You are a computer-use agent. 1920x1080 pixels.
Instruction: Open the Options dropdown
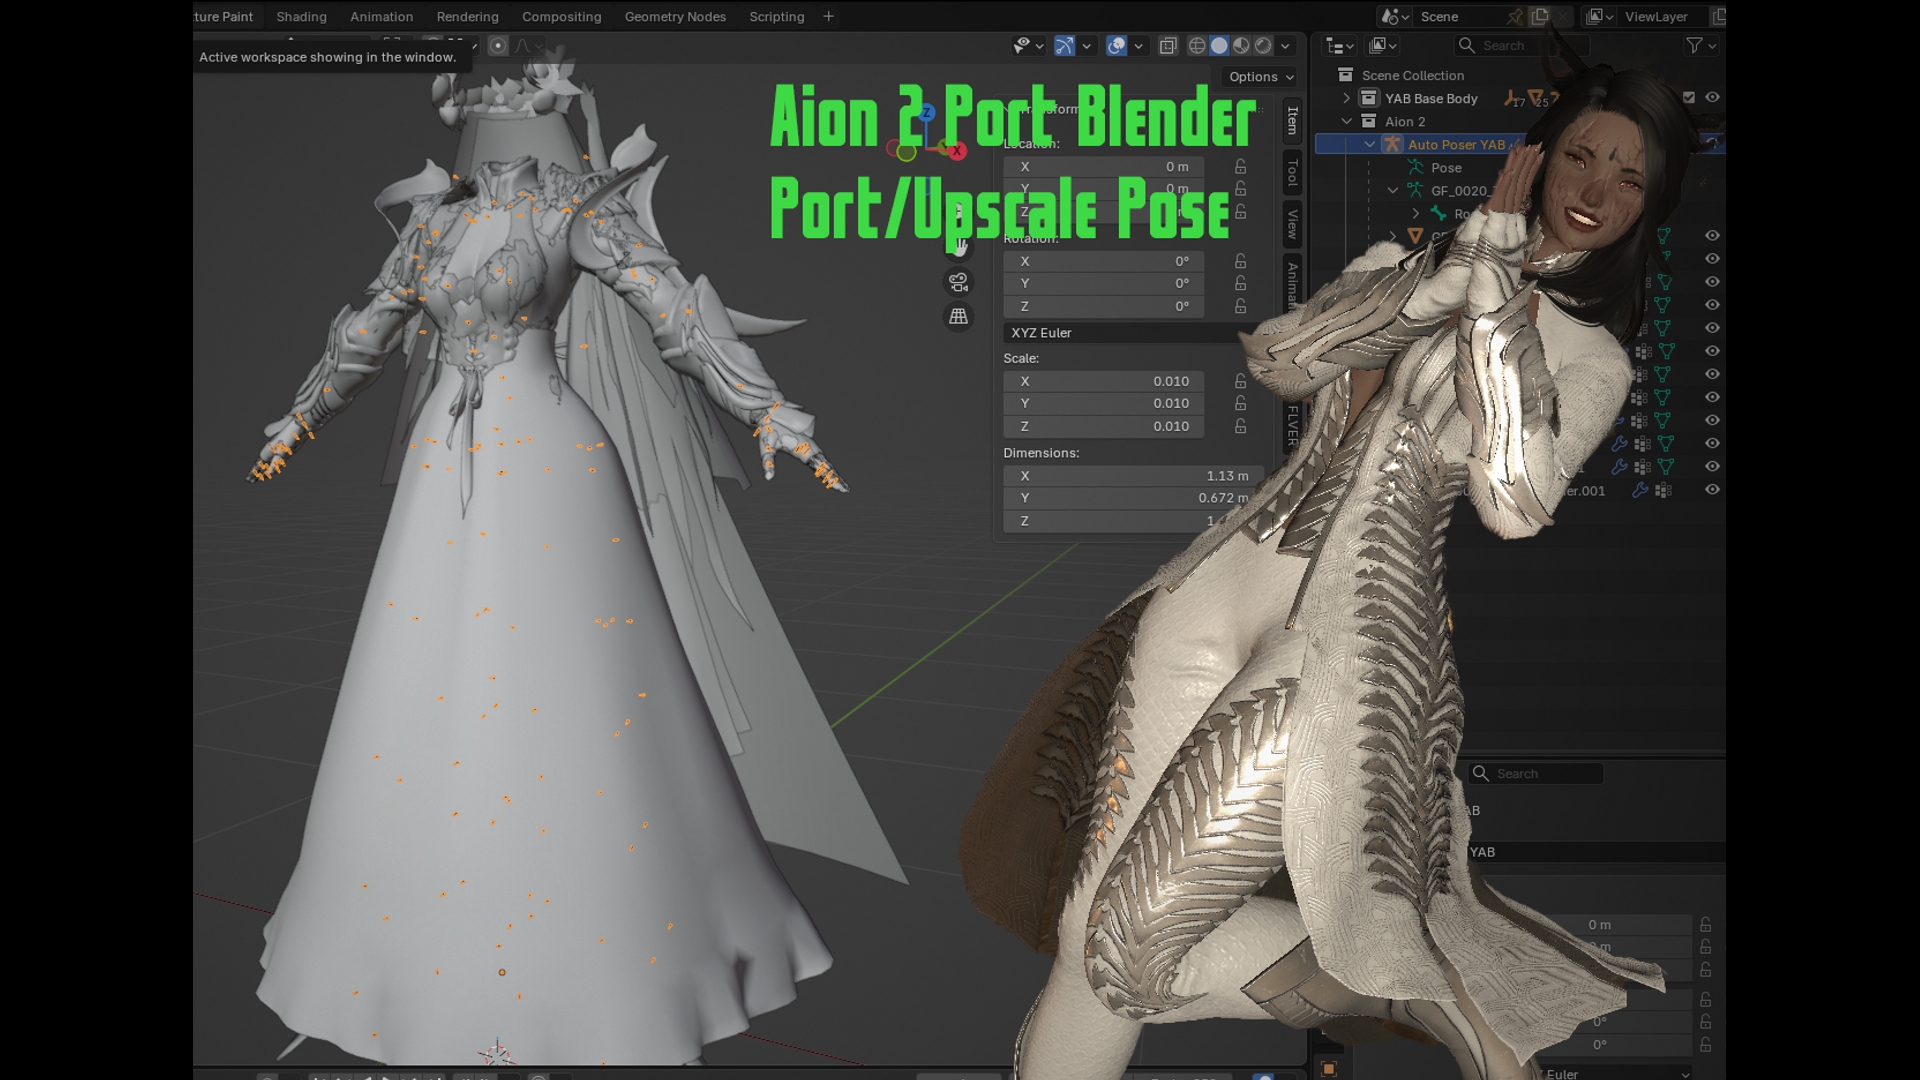coord(1261,77)
